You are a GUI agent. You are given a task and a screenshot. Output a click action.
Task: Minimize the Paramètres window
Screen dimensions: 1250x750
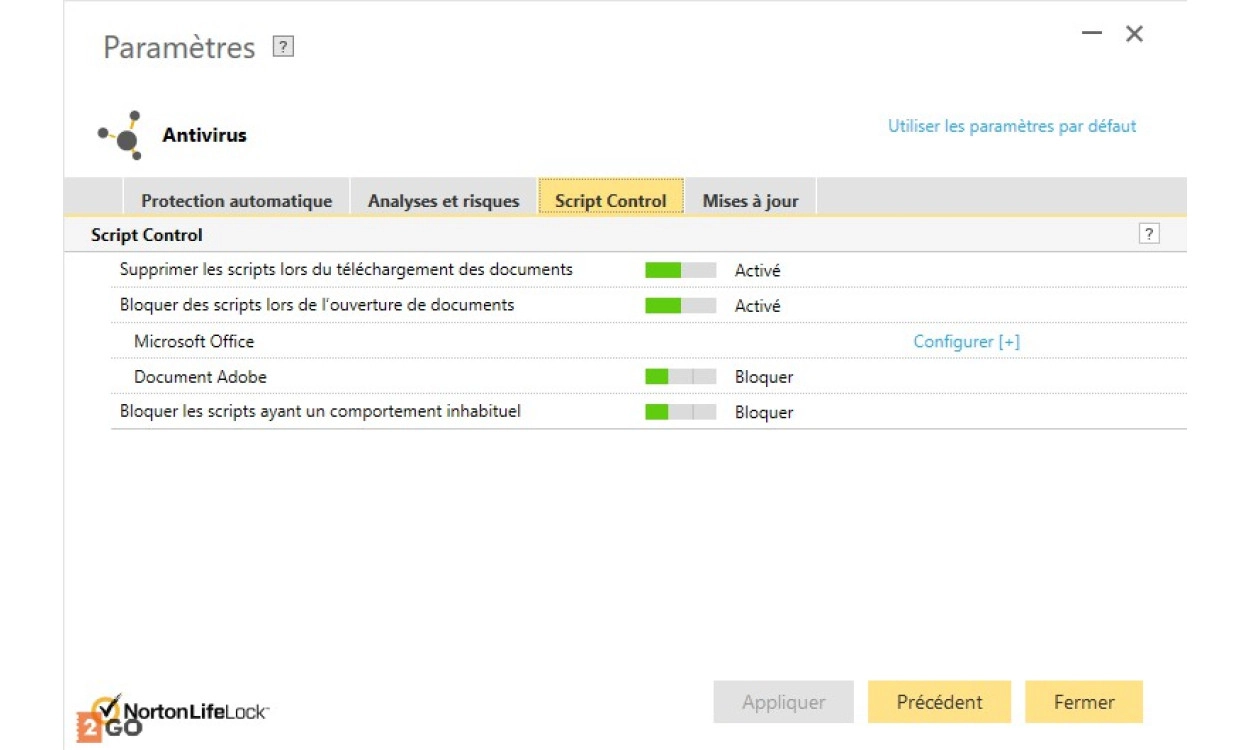point(1092,34)
